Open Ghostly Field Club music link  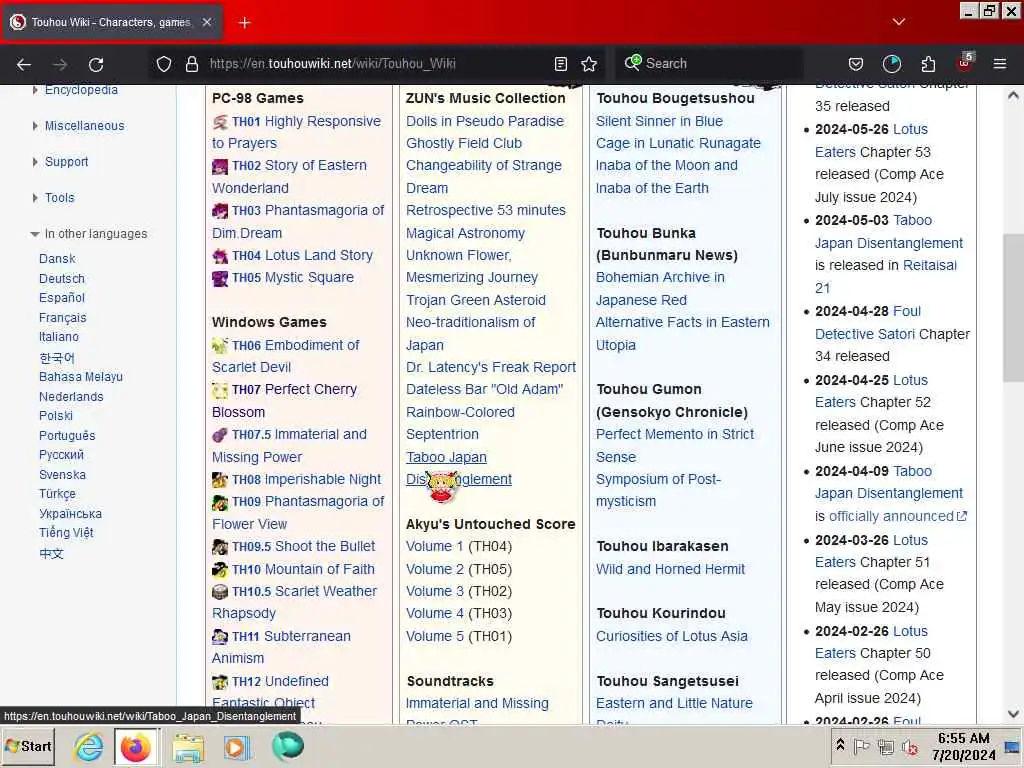(x=464, y=144)
